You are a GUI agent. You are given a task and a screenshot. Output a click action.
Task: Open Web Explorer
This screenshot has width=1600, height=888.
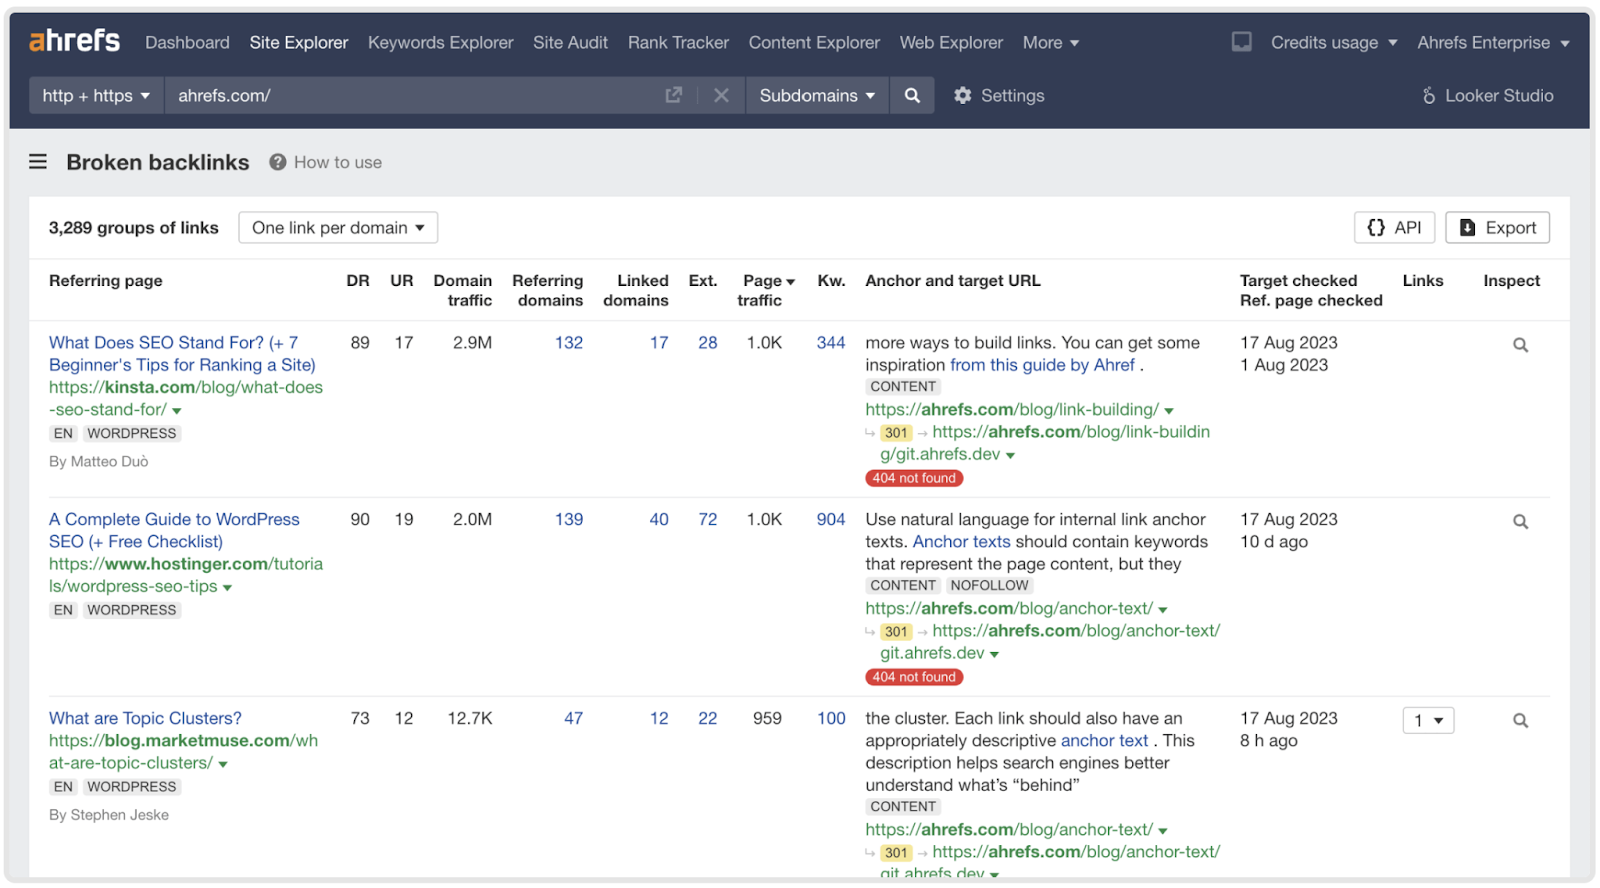pyautogui.click(x=951, y=42)
